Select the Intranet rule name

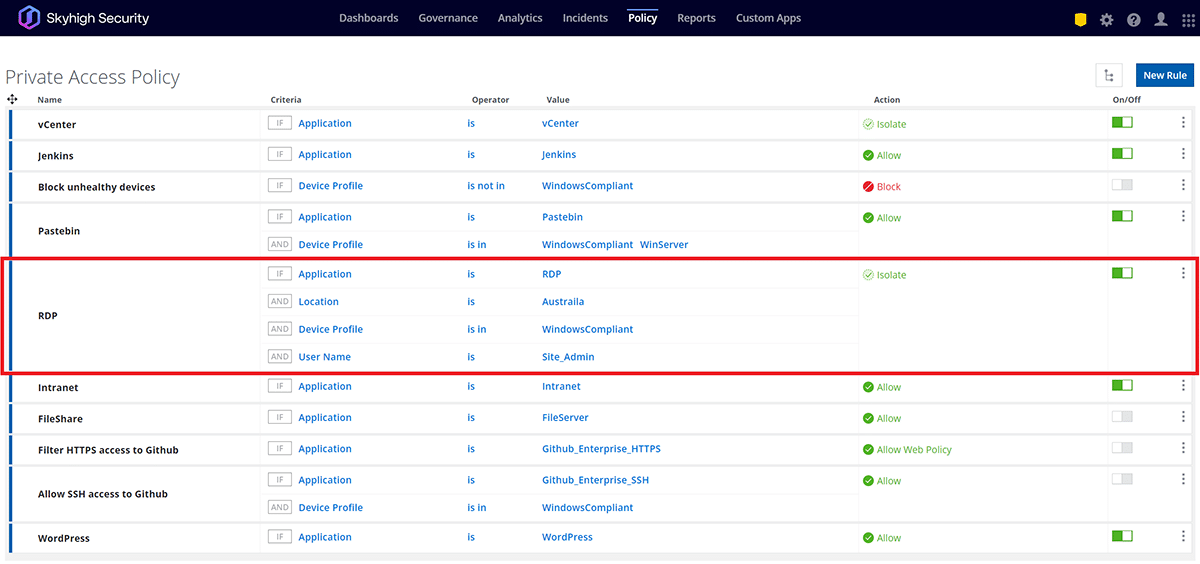pos(58,387)
